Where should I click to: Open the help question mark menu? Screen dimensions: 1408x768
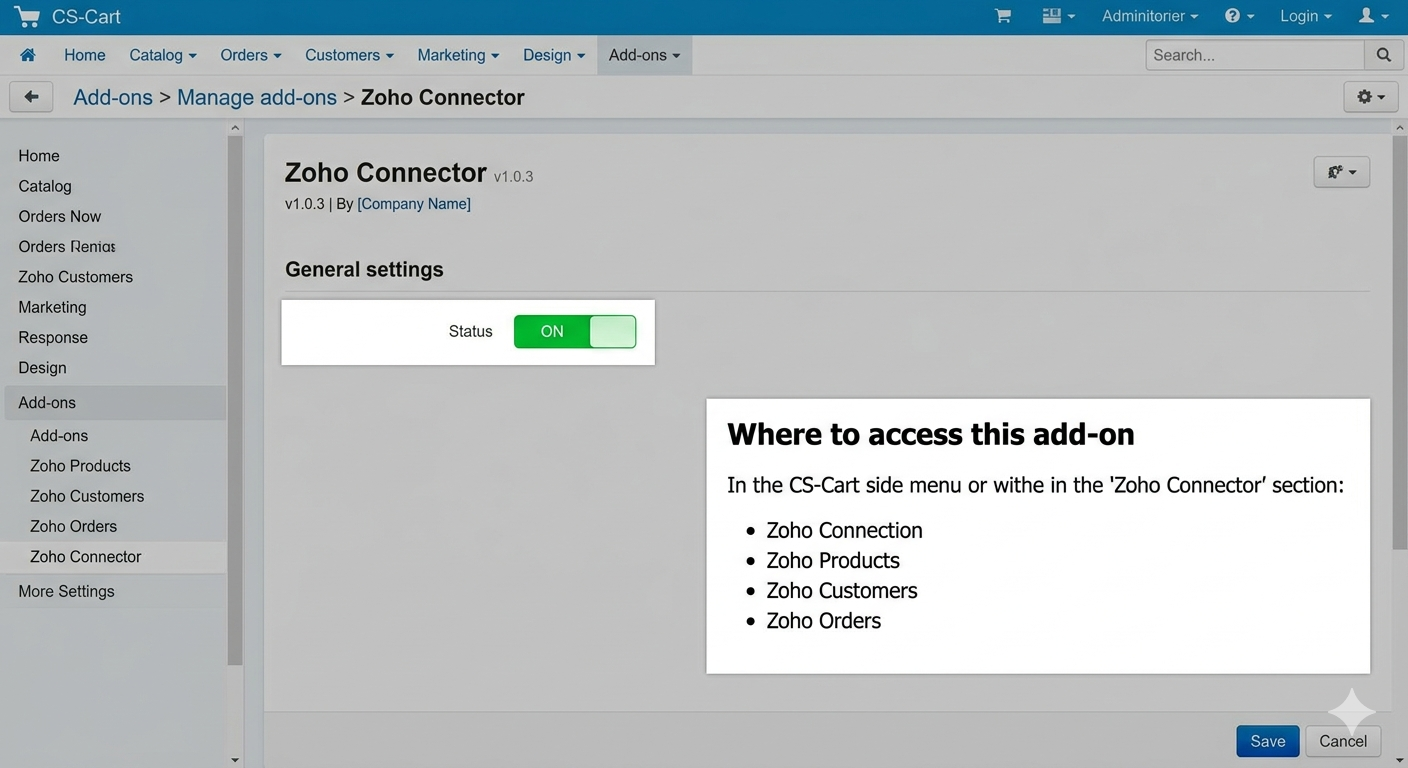click(x=1239, y=16)
